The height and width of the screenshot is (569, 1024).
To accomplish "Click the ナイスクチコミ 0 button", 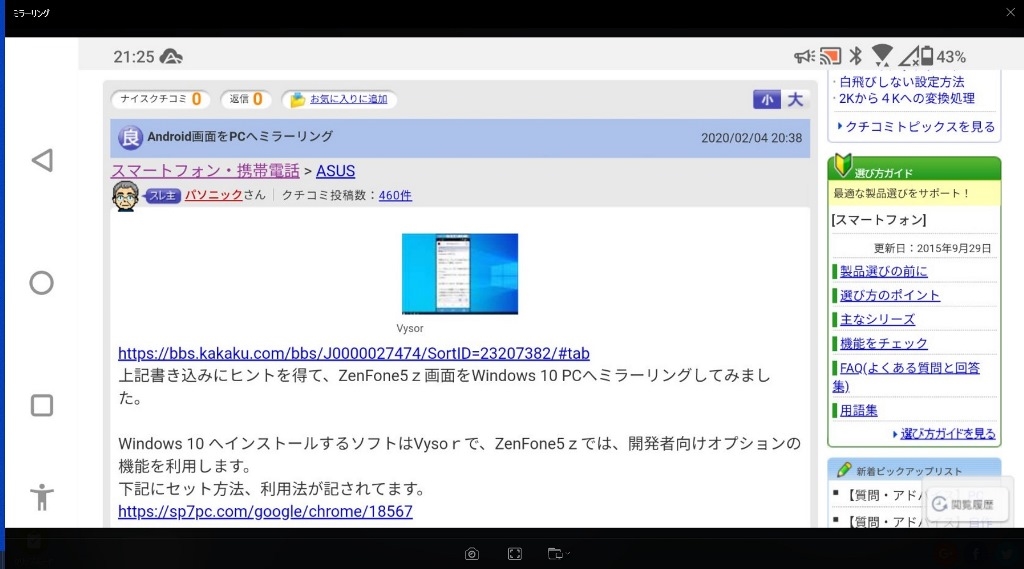I will [160, 99].
